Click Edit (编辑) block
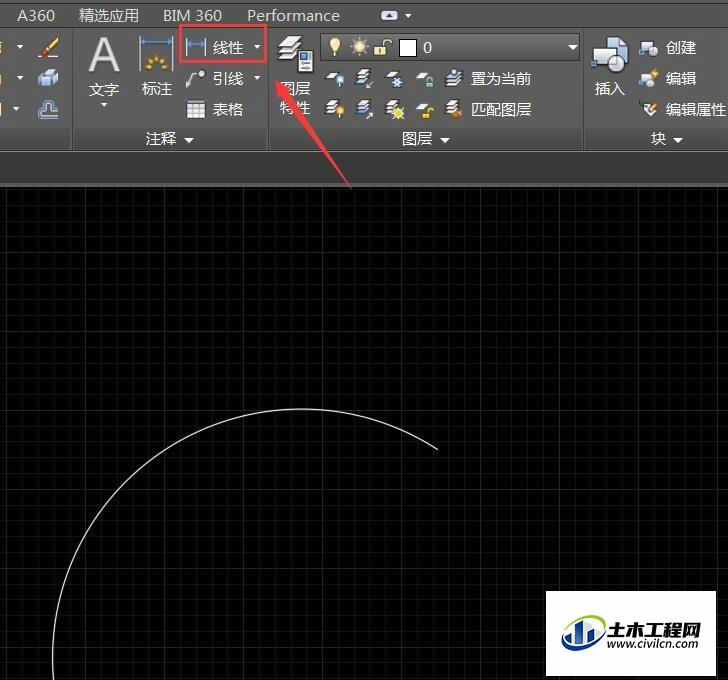This screenshot has width=728, height=680. tap(667, 78)
